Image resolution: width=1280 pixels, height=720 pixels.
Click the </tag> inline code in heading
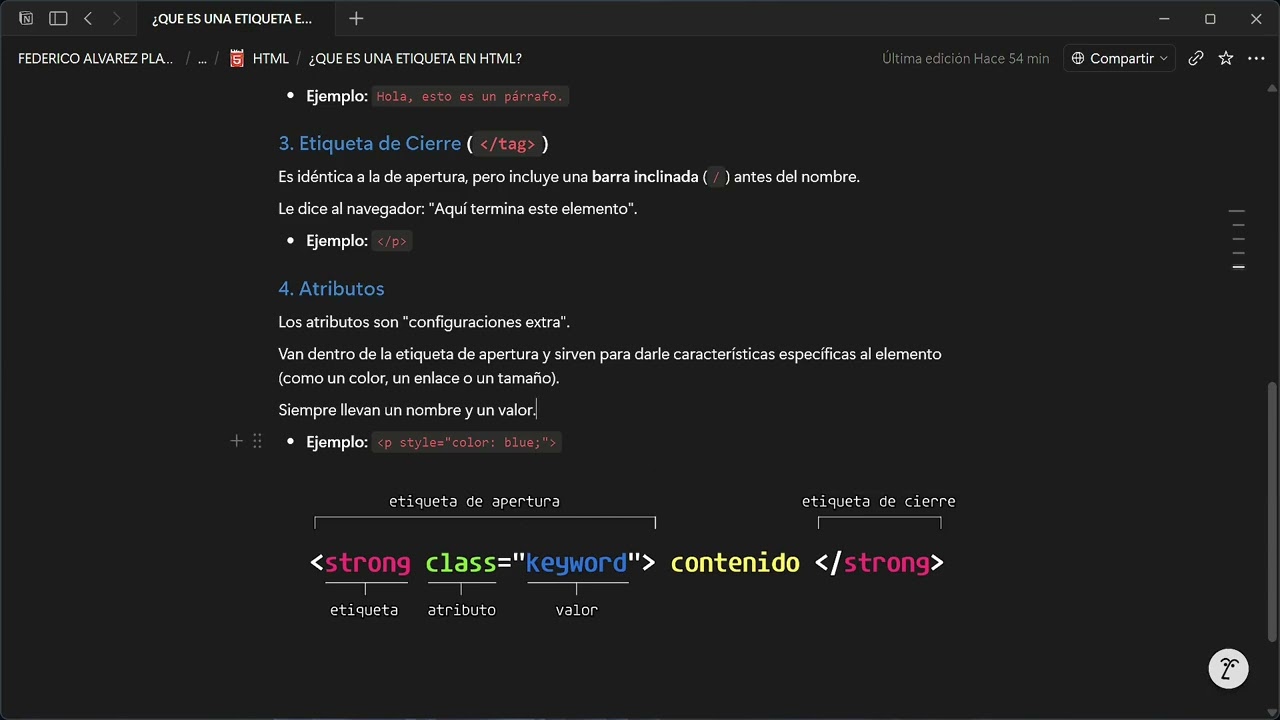(x=507, y=144)
